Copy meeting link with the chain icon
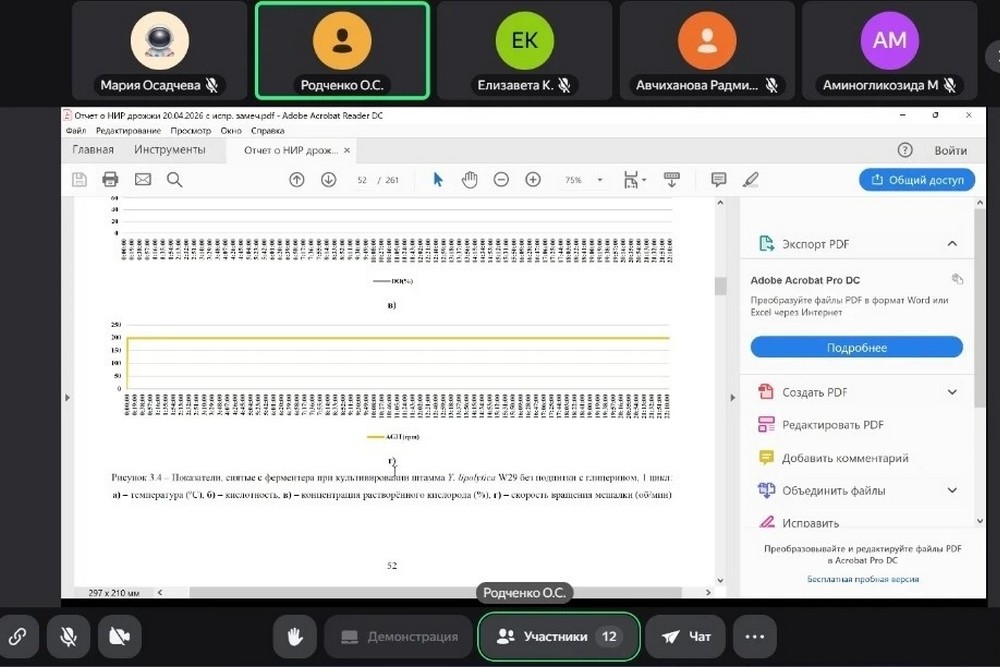Image resolution: width=1000 pixels, height=667 pixels. click(x=18, y=636)
